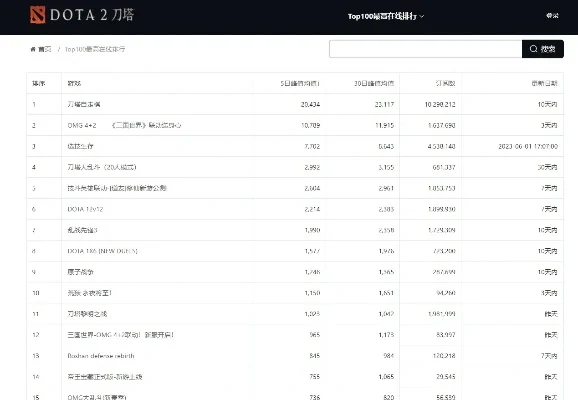Open the rank 10 game name
The height and width of the screenshot is (400, 578).
coord(89,293)
